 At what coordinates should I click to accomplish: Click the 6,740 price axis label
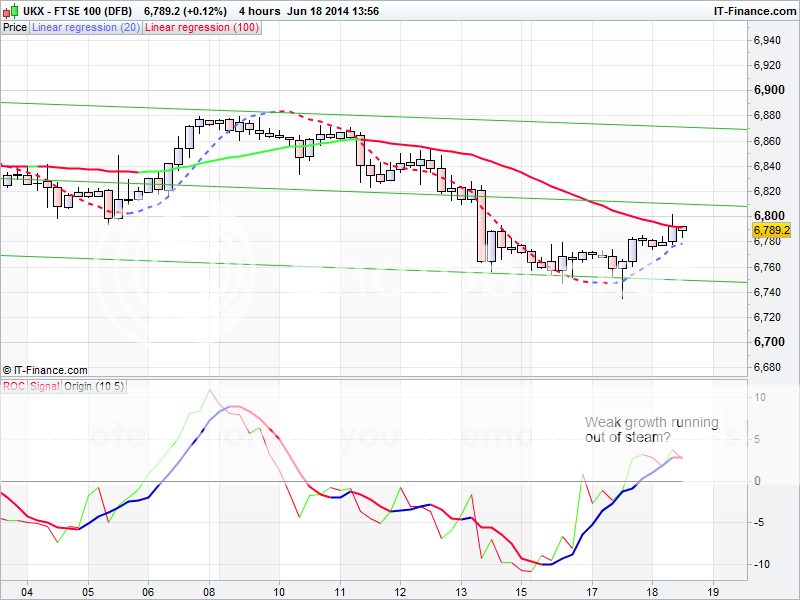coord(767,292)
